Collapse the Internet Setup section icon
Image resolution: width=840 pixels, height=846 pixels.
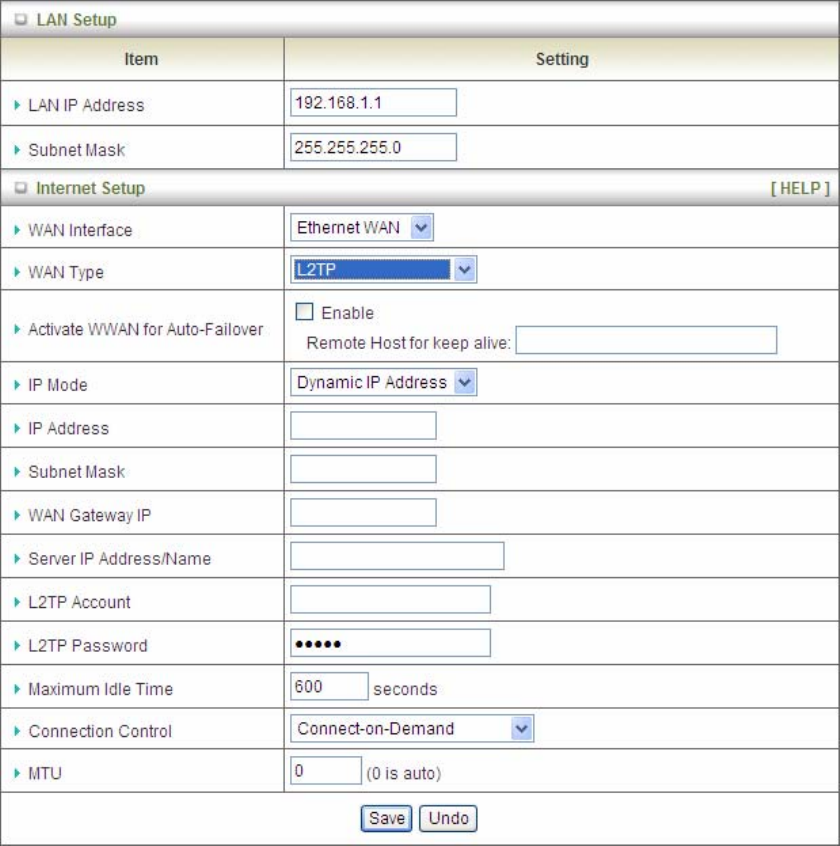22,188
